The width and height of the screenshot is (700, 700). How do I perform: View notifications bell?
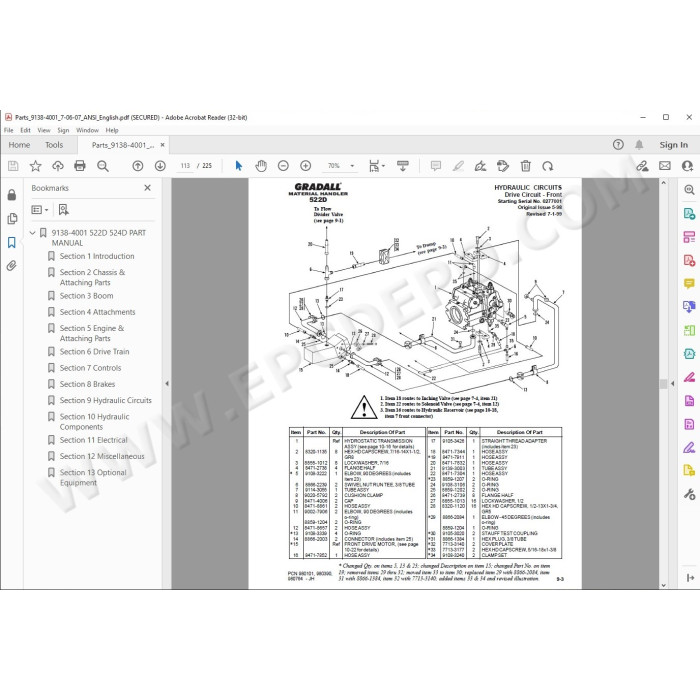coord(639,145)
